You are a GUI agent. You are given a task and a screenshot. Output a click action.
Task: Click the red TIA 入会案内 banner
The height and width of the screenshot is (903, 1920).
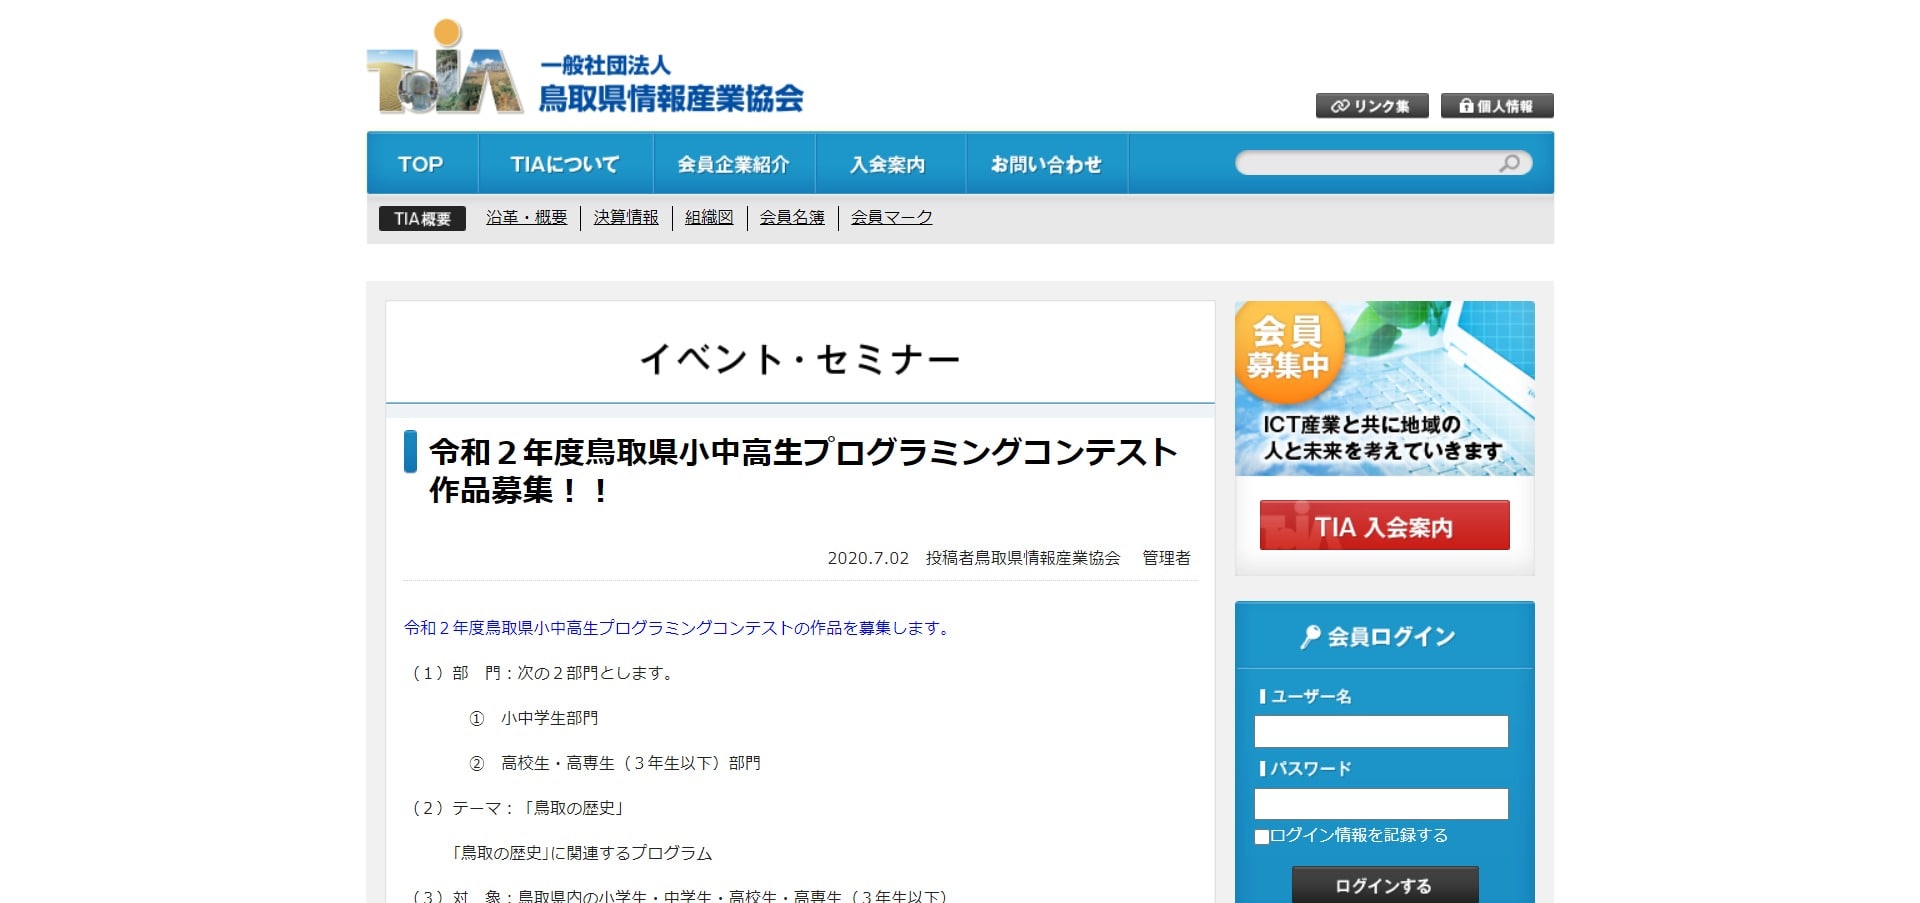(x=1384, y=526)
